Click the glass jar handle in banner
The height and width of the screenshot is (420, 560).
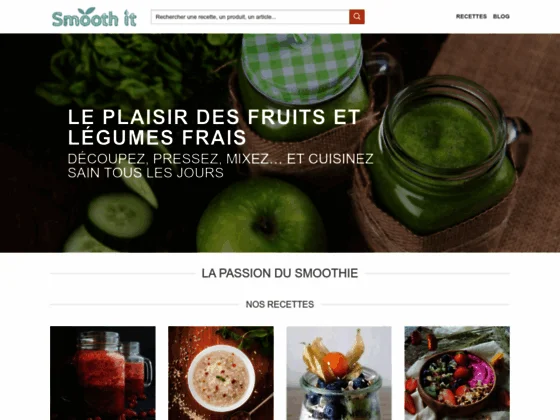[x=520, y=141]
